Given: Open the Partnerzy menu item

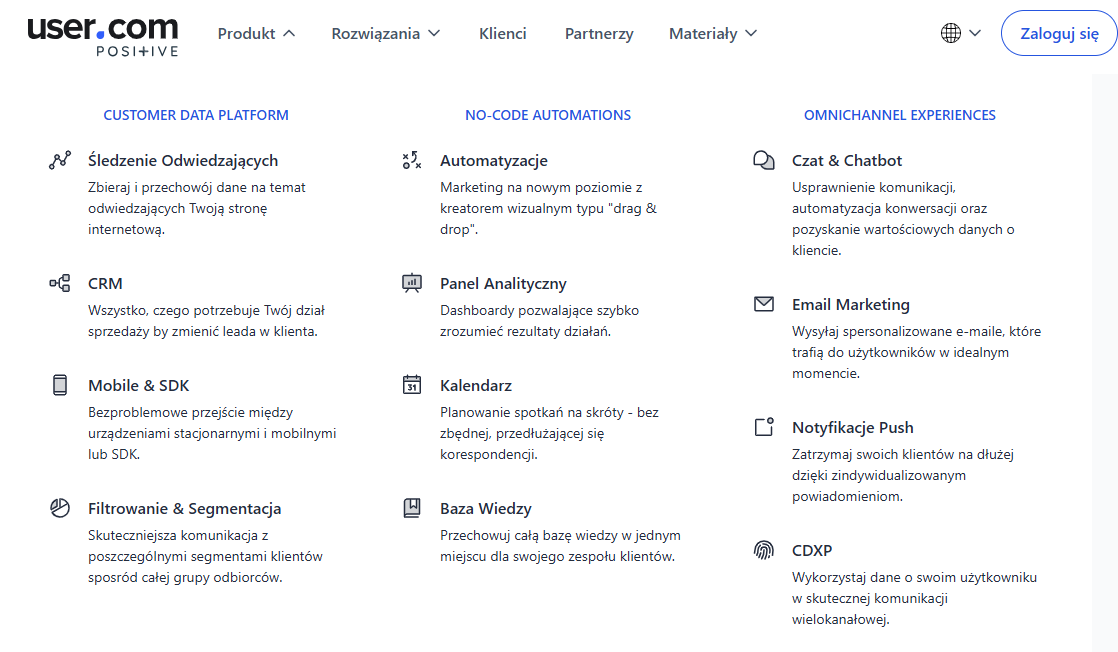Looking at the screenshot, I should [599, 33].
